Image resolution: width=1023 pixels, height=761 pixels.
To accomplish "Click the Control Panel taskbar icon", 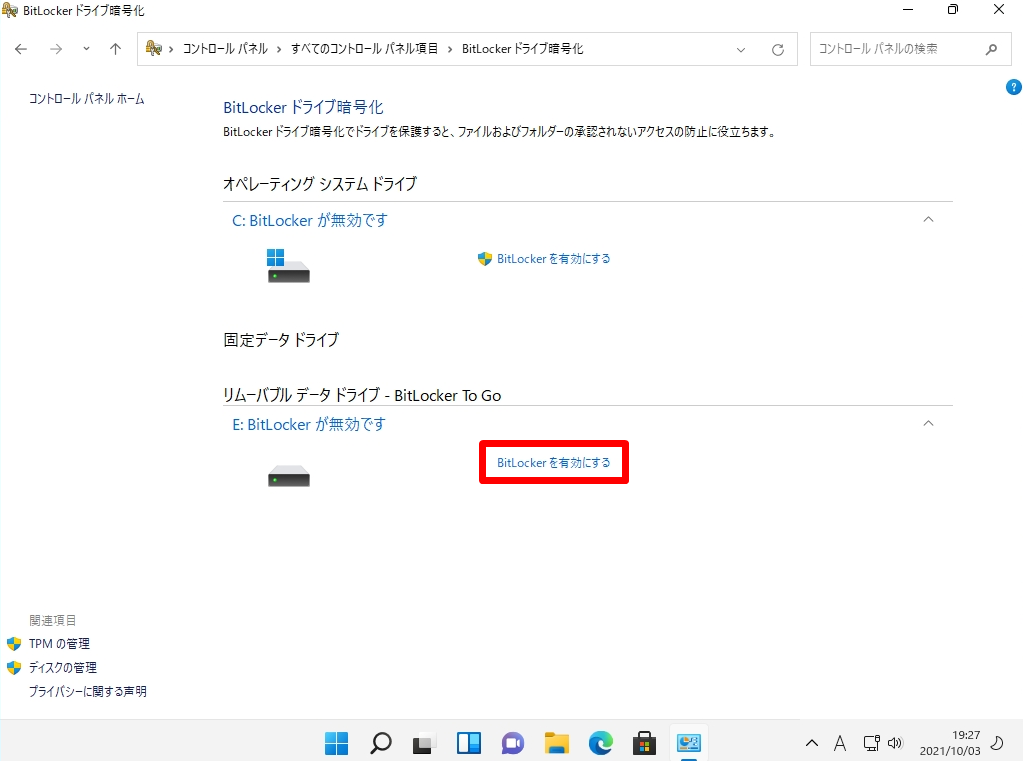I will [x=688, y=743].
